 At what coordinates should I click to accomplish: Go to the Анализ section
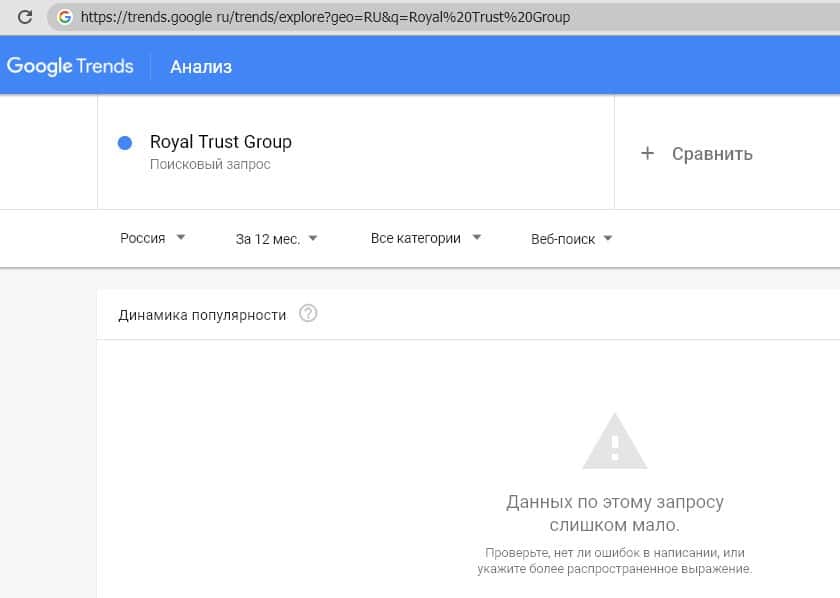tap(201, 66)
